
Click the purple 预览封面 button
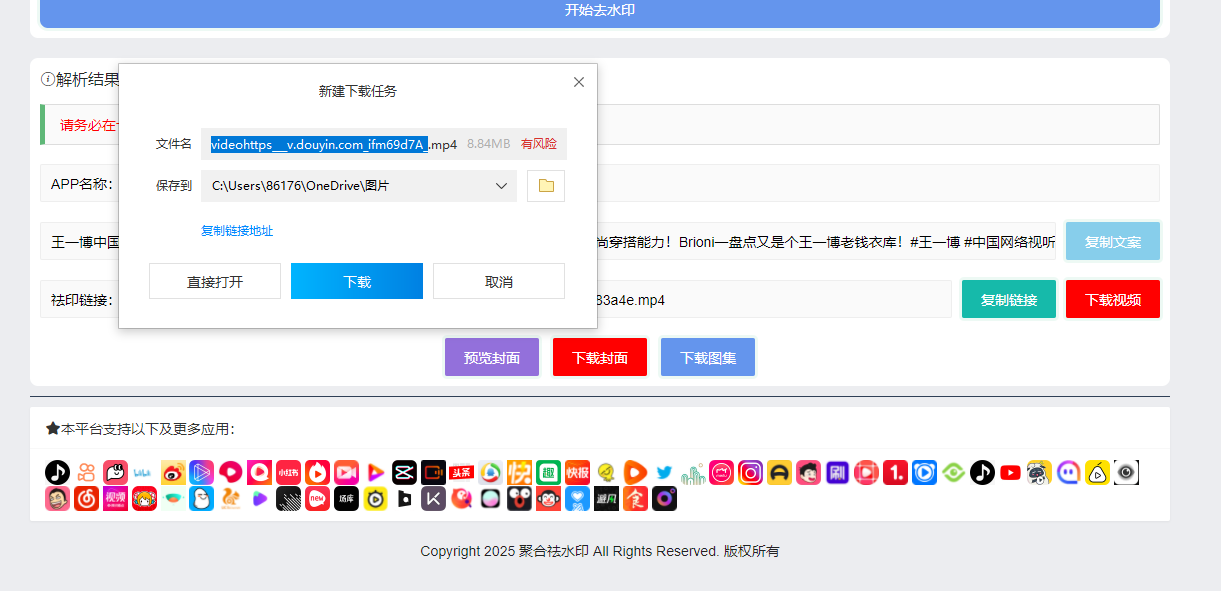click(492, 357)
